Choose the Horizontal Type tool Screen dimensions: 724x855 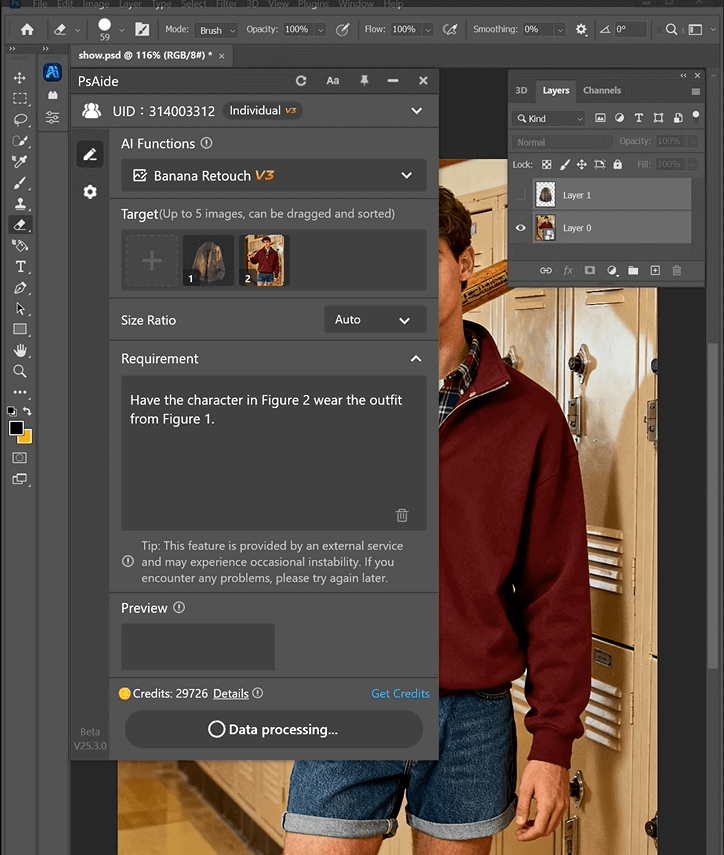pos(20,267)
